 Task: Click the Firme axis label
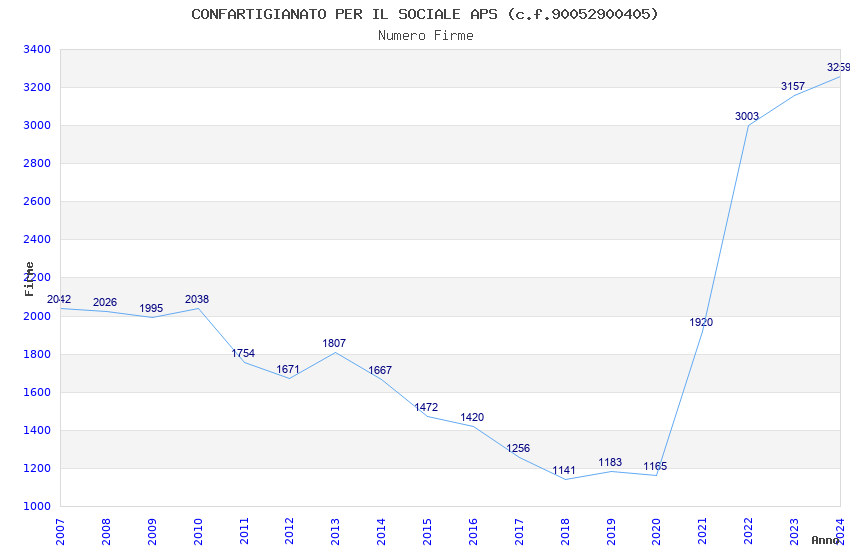[x=29, y=279]
